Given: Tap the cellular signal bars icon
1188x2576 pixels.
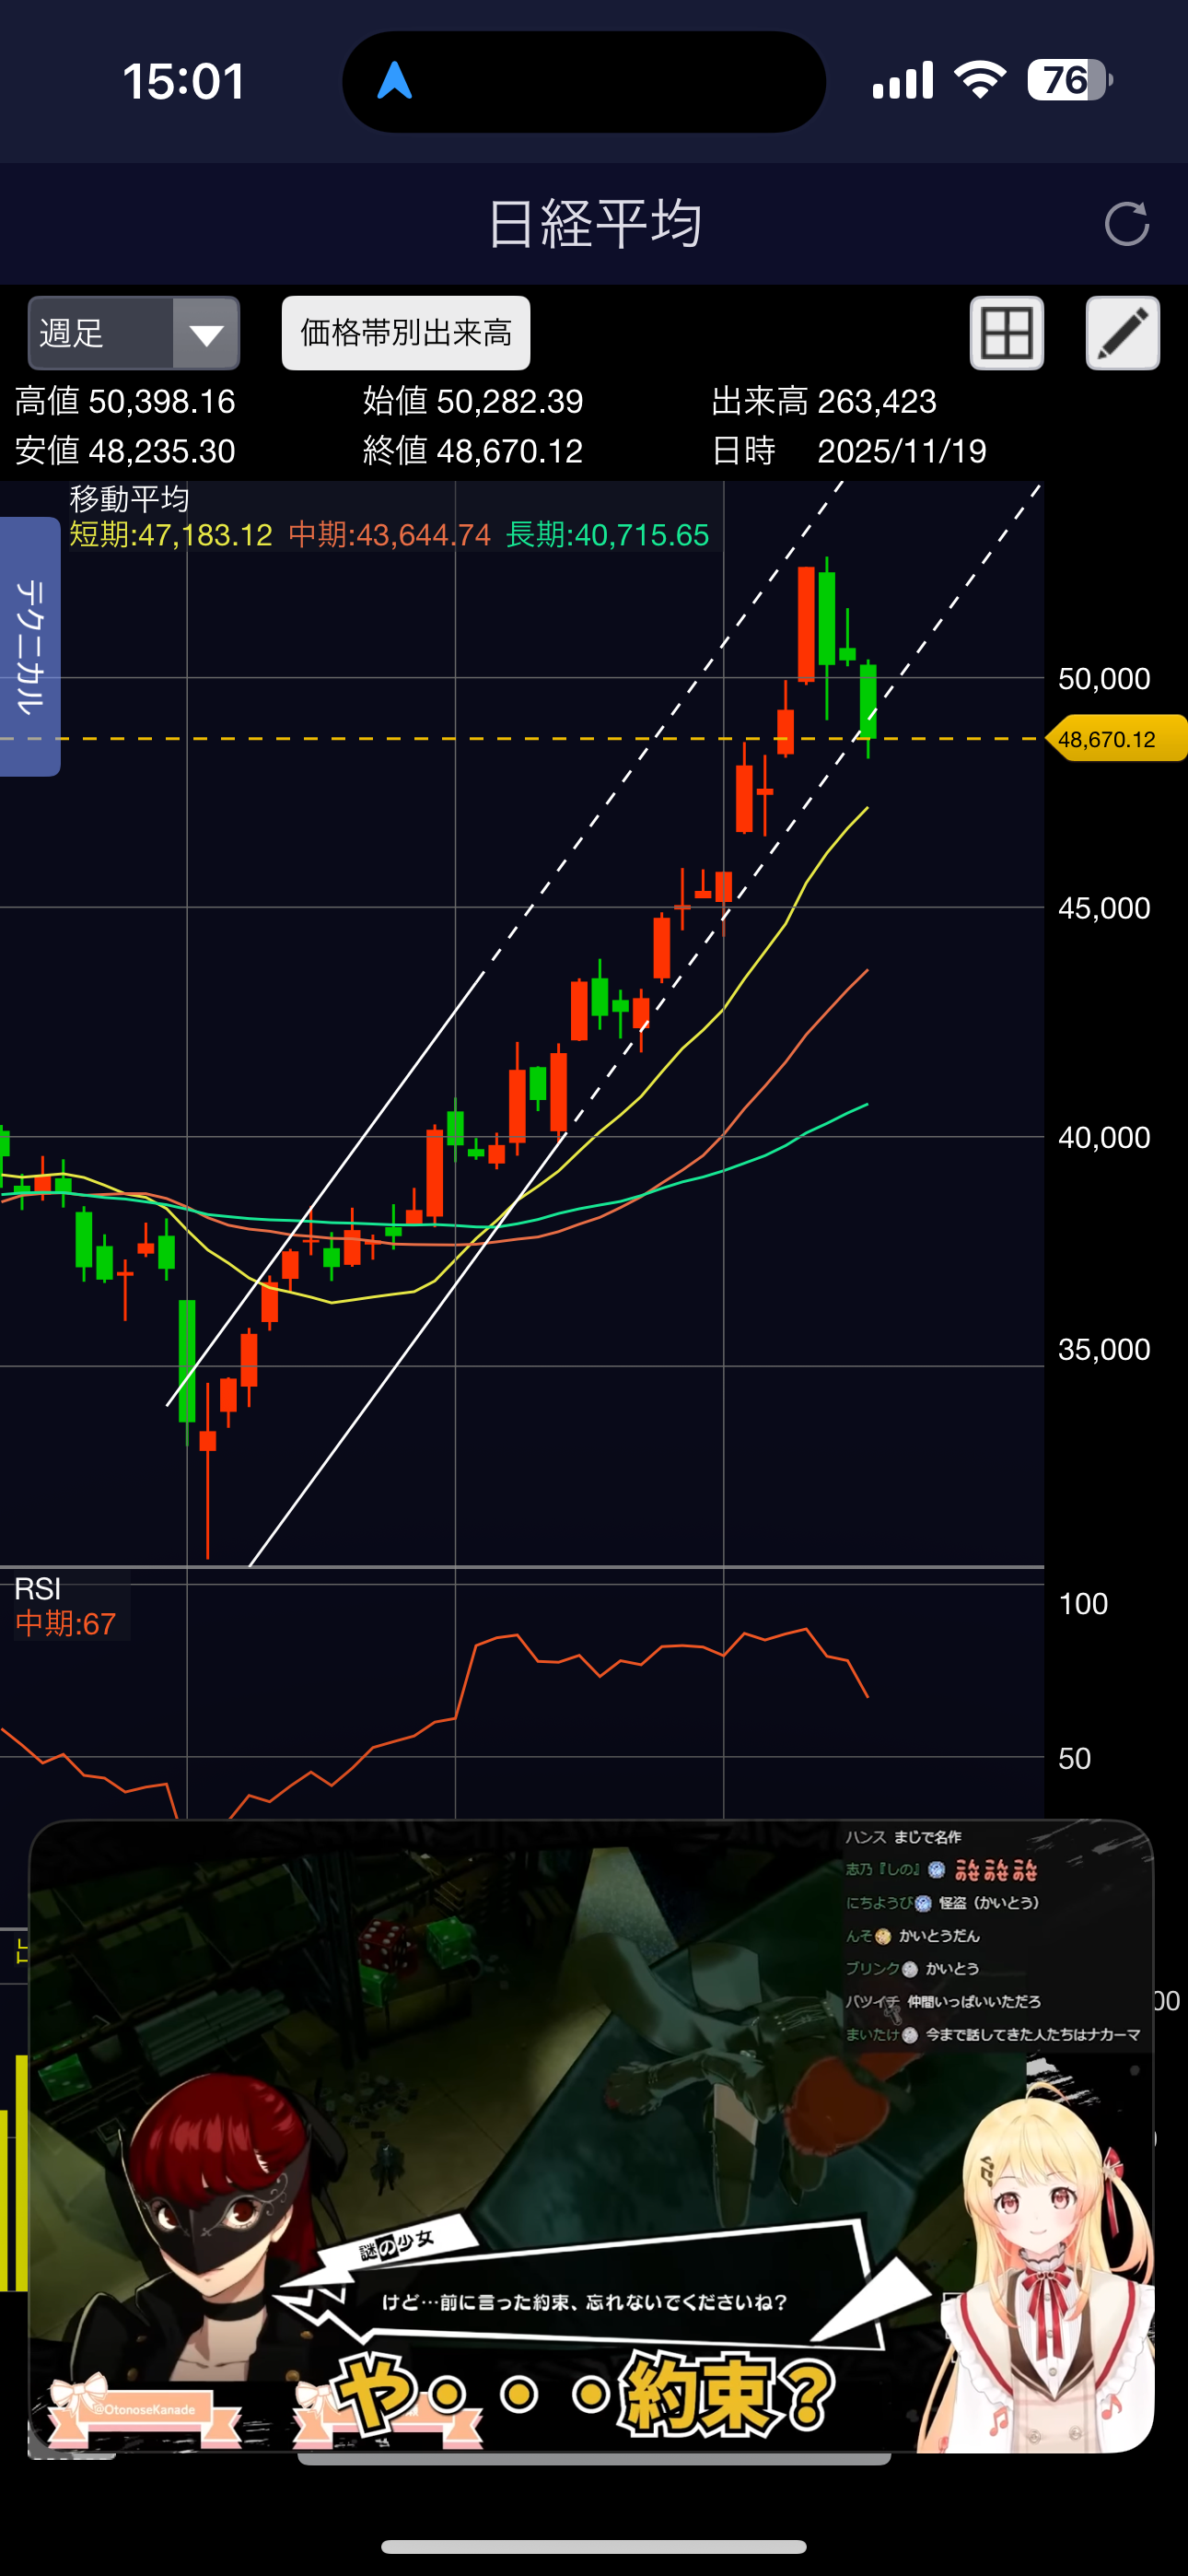Looking at the screenshot, I should click(903, 81).
